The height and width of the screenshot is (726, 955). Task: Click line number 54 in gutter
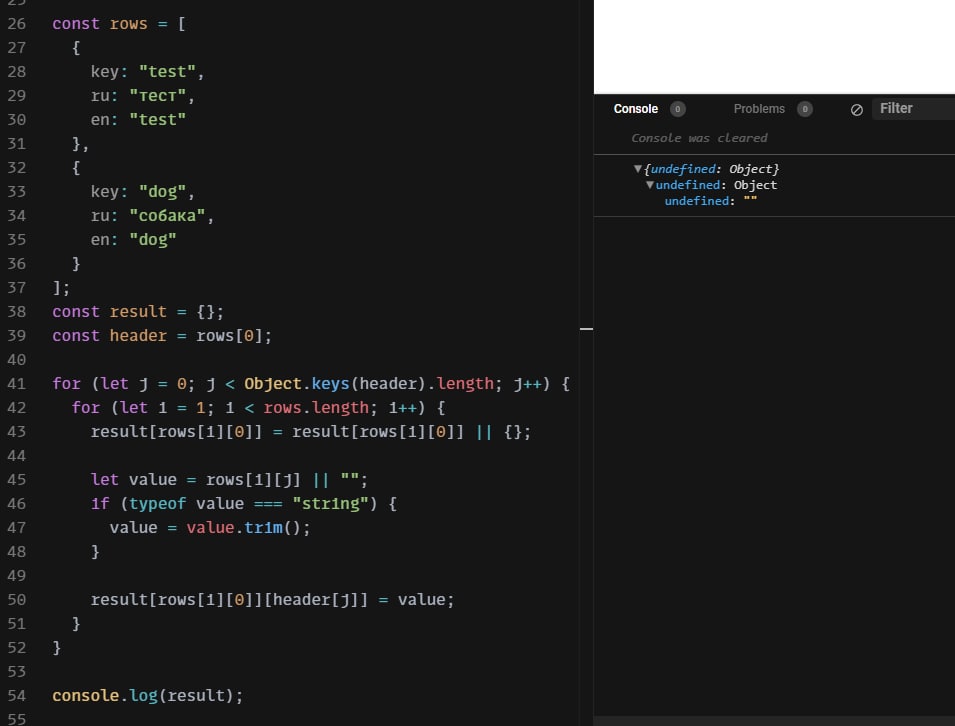pyautogui.click(x=16, y=696)
